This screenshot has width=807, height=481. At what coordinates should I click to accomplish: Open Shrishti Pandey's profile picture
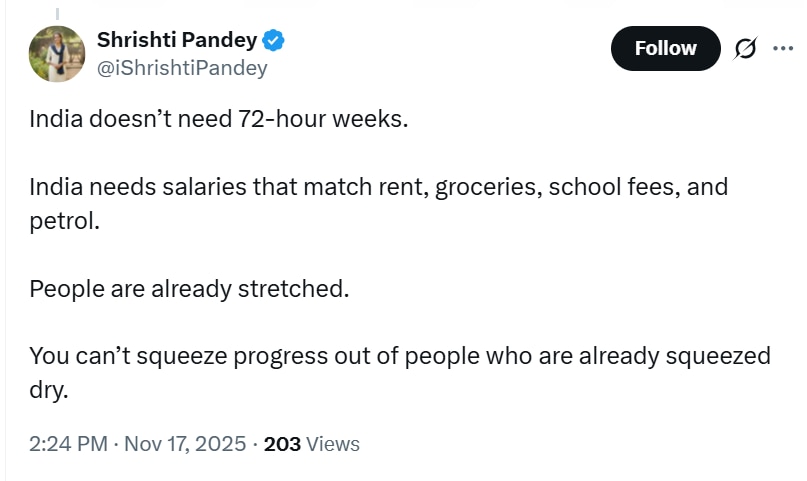tap(58, 54)
